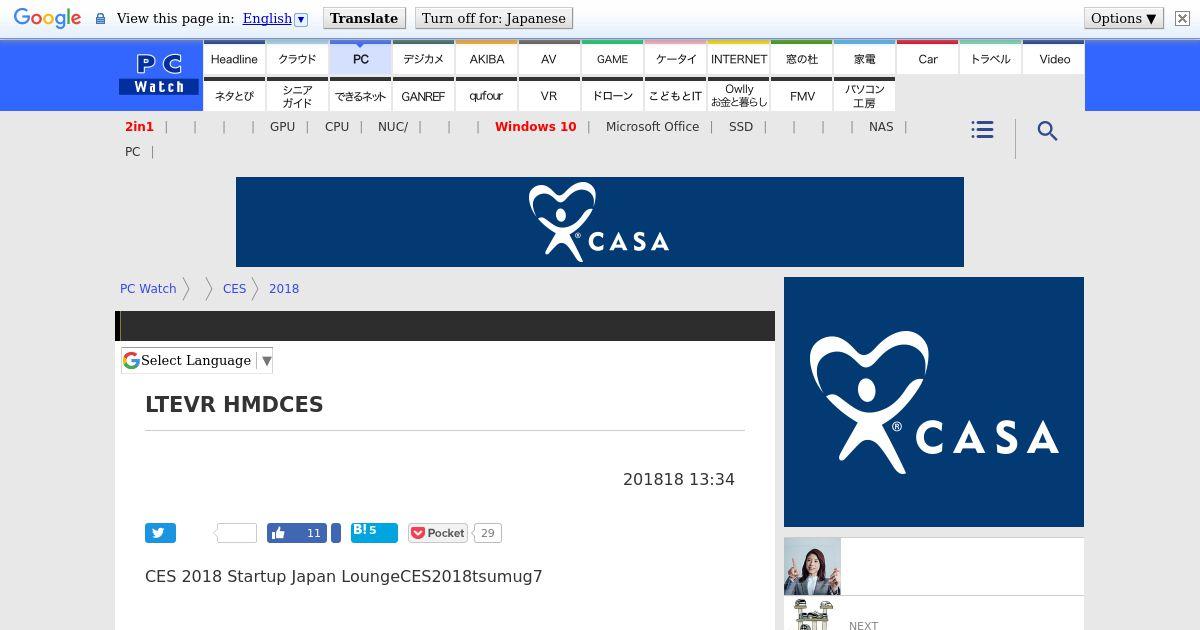Go to 2018 breadcrumb link

284,288
